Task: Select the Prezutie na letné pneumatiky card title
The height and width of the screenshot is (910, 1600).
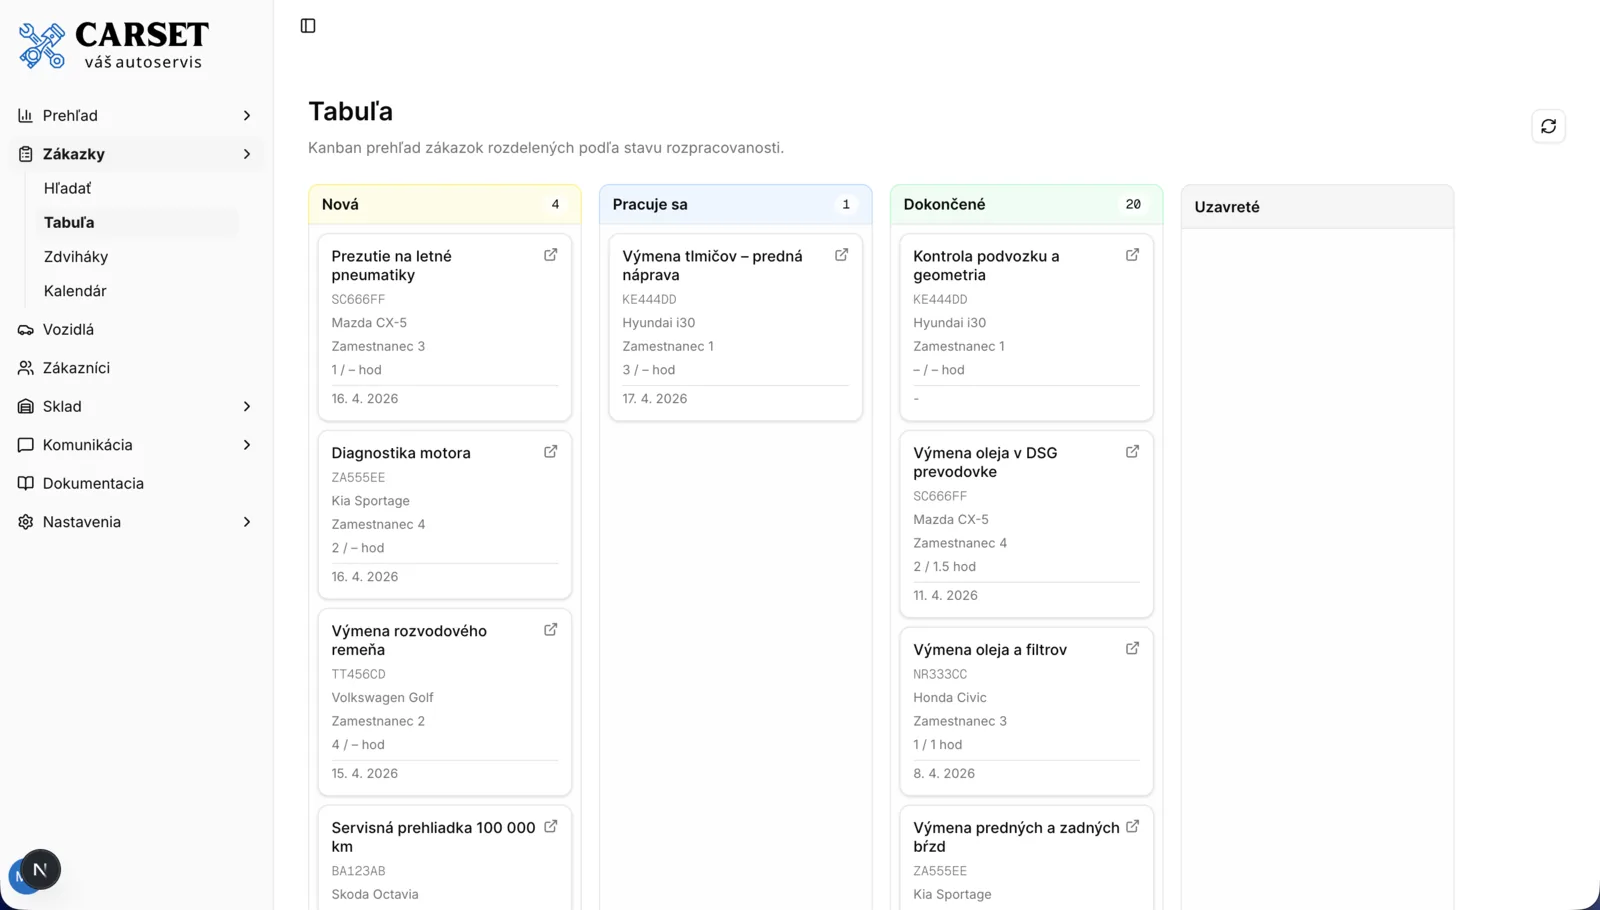Action: pos(391,266)
